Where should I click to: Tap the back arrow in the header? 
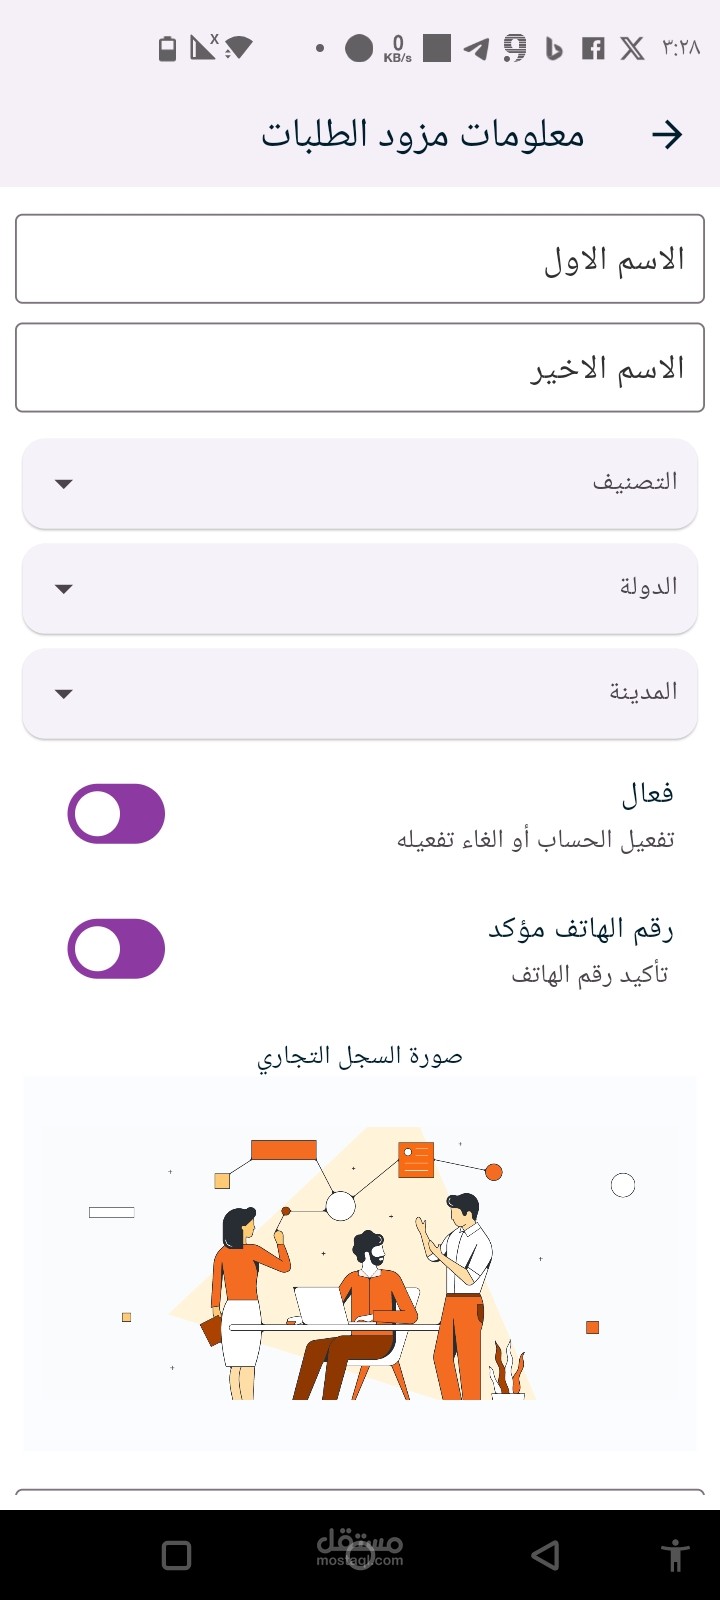point(667,135)
